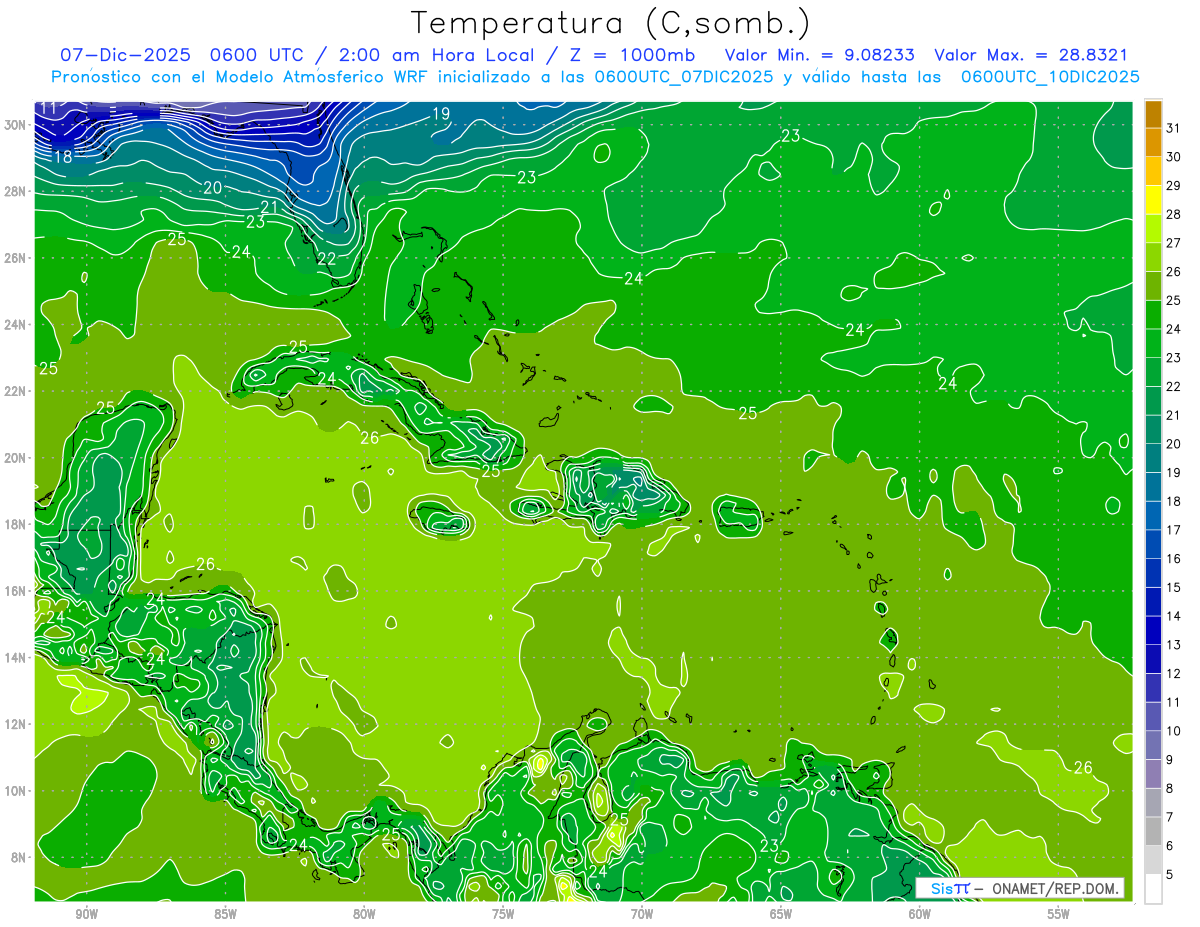Click the 0600UTC_10DIC2025 valid-until timestamp

pos(1049,77)
